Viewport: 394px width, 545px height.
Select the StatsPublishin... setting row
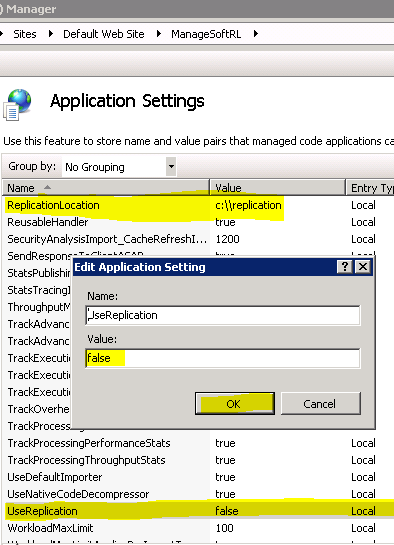pos(38,273)
